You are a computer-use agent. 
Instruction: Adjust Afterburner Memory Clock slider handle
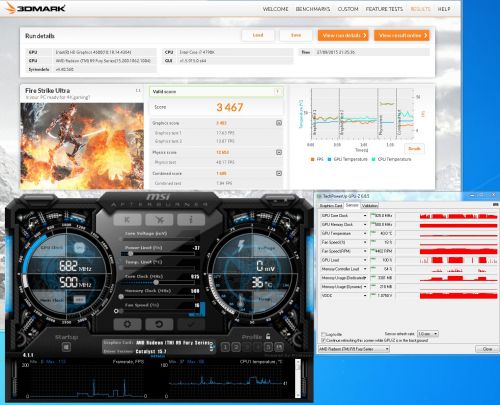pos(121,297)
